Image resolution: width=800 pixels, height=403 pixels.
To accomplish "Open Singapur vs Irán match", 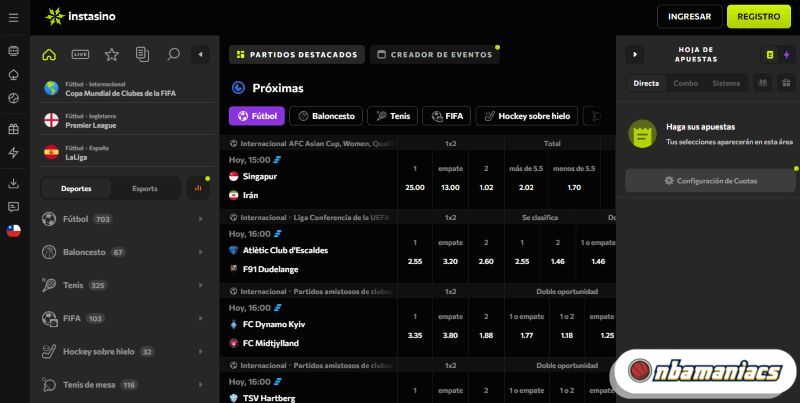I will click(309, 180).
